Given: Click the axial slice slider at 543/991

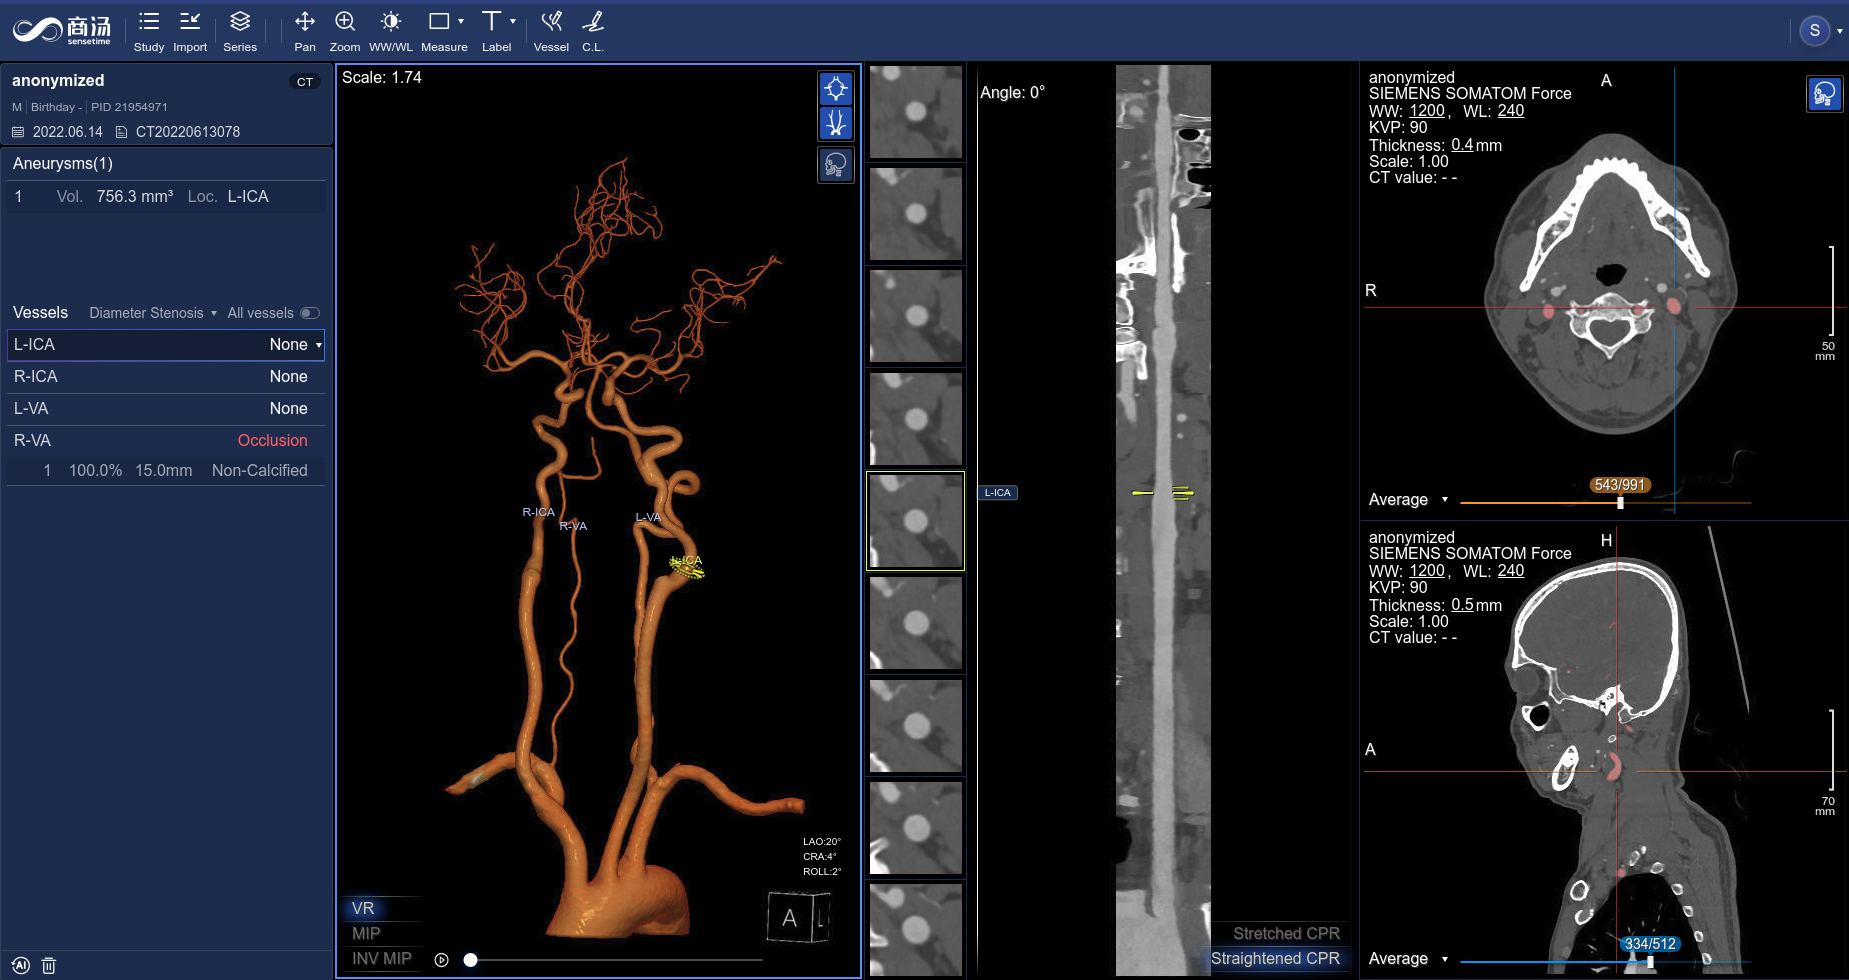Looking at the screenshot, I should (1620, 502).
